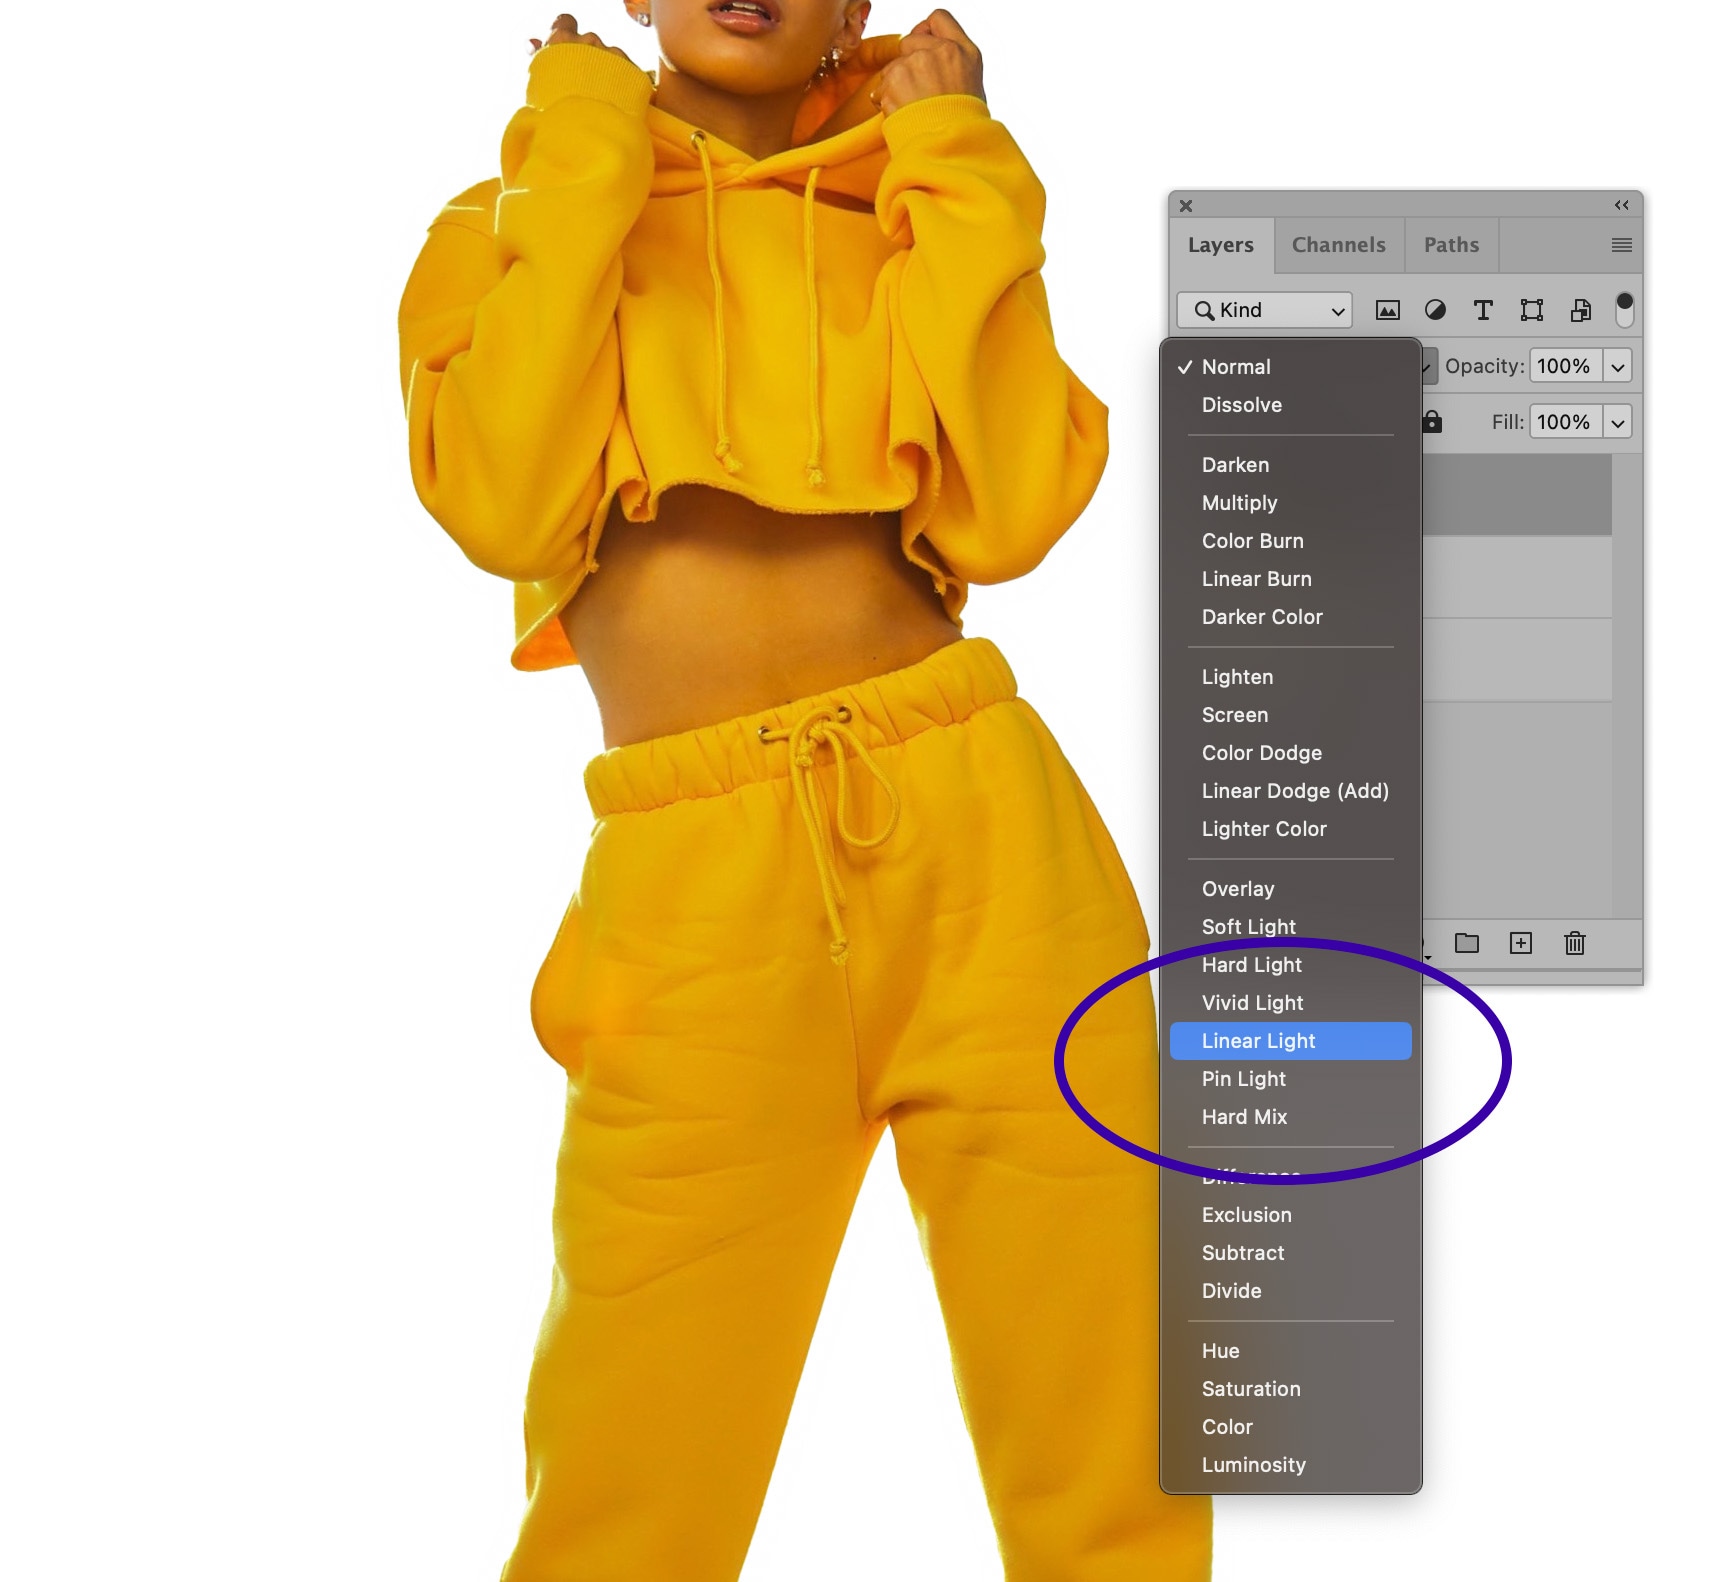Create a new group folder icon
This screenshot has height=1582, width=1724.
[1466, 943]
